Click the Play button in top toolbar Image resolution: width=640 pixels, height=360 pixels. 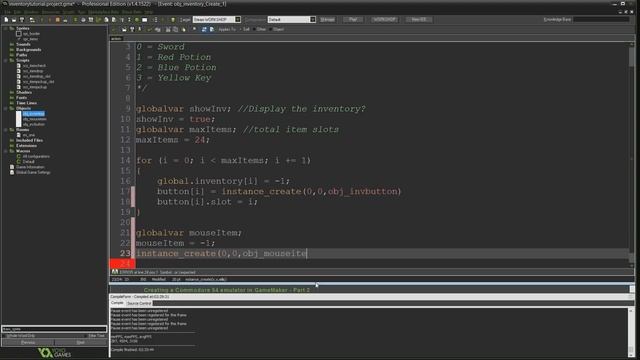tap(353, 20)
